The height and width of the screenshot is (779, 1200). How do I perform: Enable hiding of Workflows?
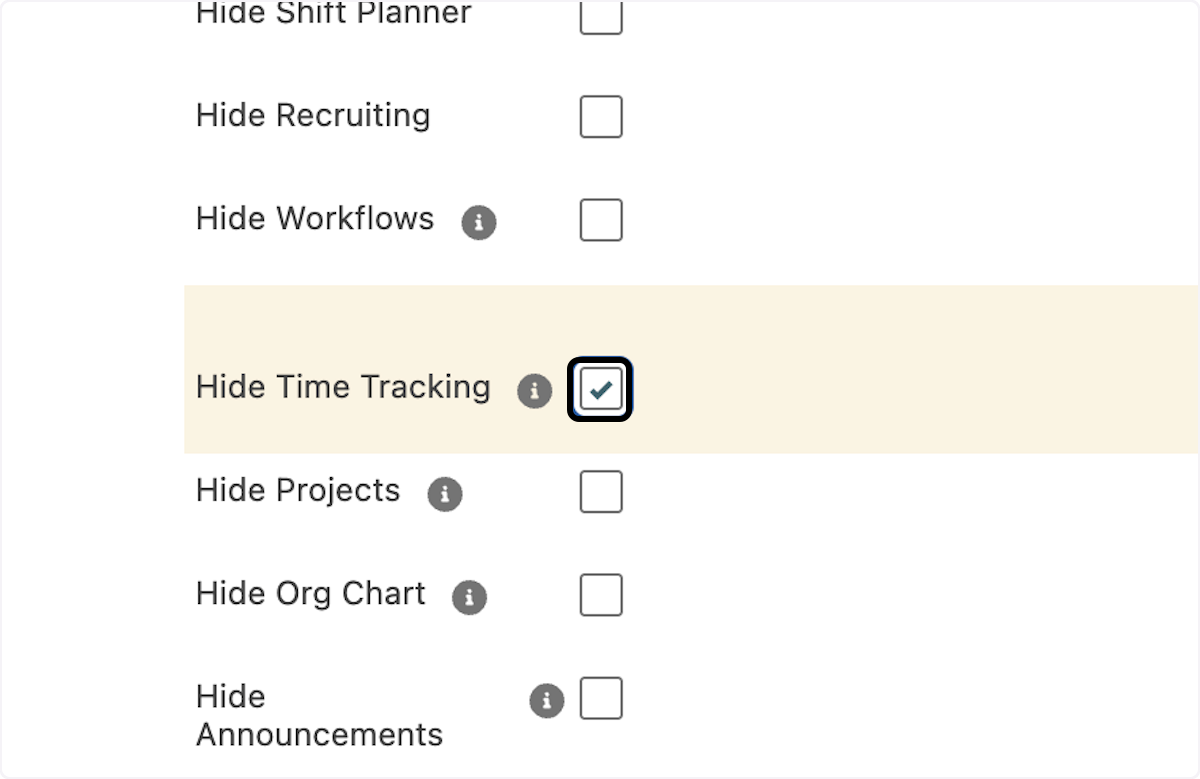point(601,220)
